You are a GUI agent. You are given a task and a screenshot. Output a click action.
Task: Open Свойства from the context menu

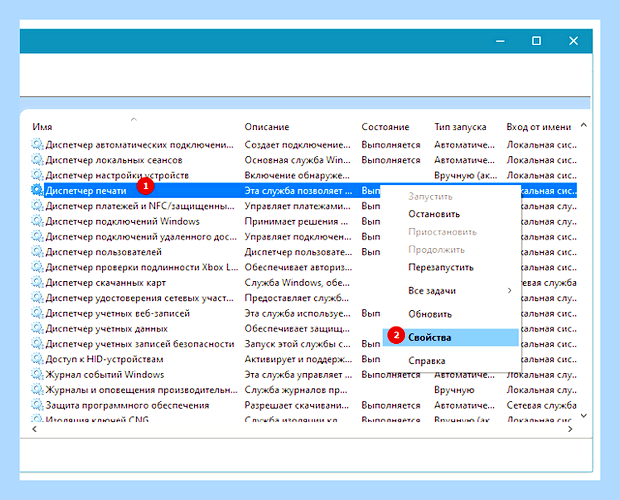pos(450,337)
